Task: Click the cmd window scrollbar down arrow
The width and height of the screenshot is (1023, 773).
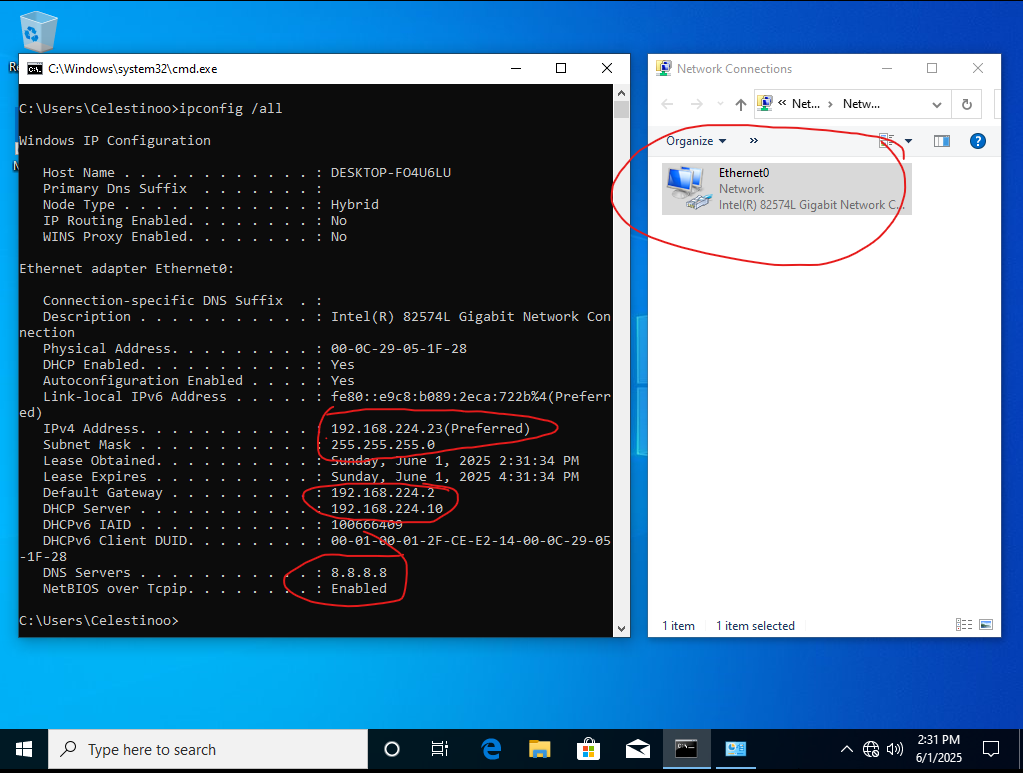Action: (x=621, y=628)
